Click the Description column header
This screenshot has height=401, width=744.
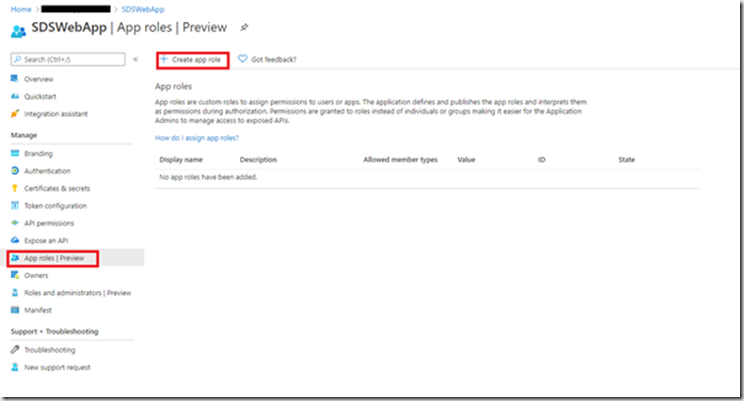[258, 159]
